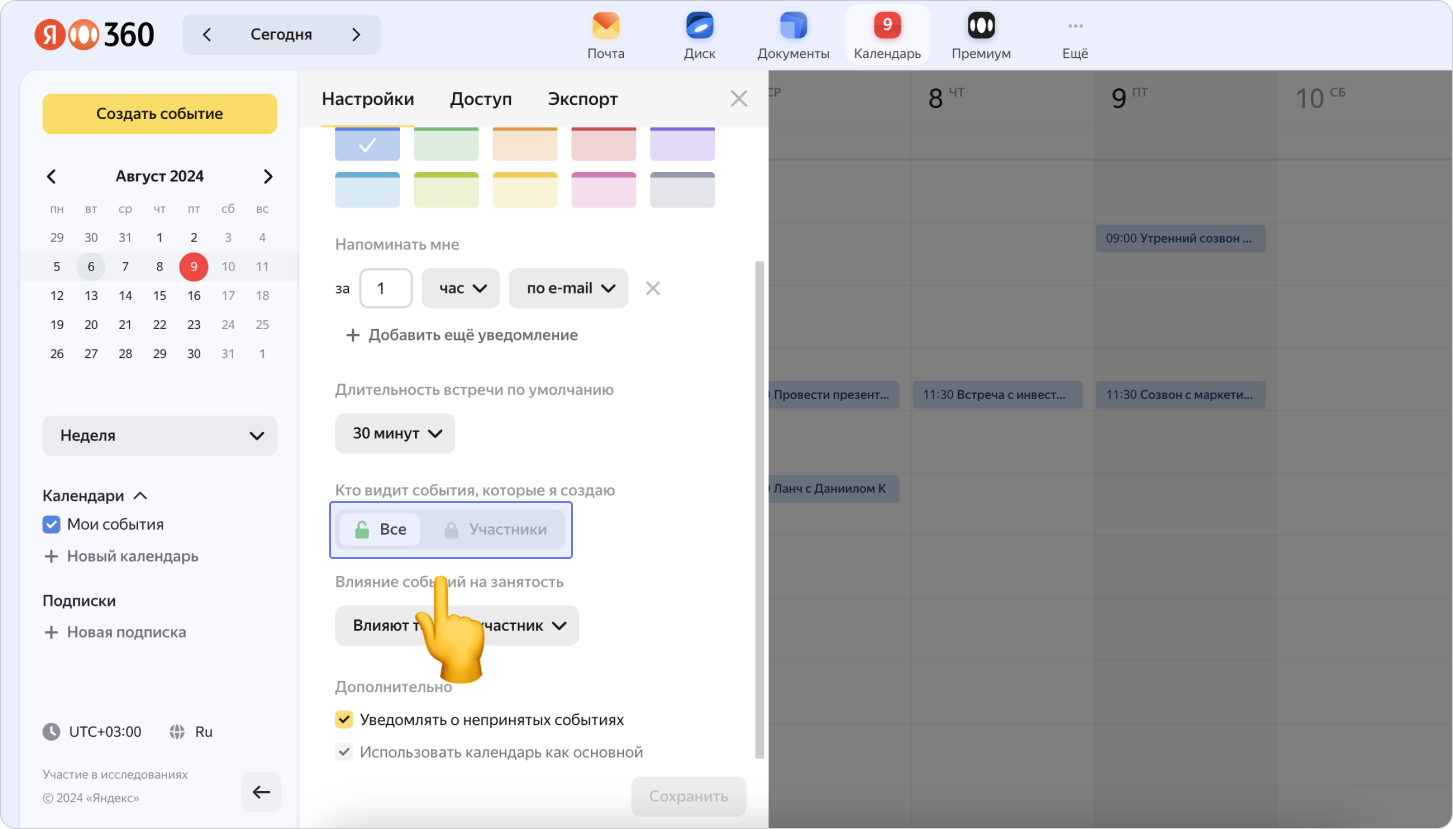This screenshot has height=829, width=1453.
Task: Open the час time unit dropdown
Action: click(461, 288)
